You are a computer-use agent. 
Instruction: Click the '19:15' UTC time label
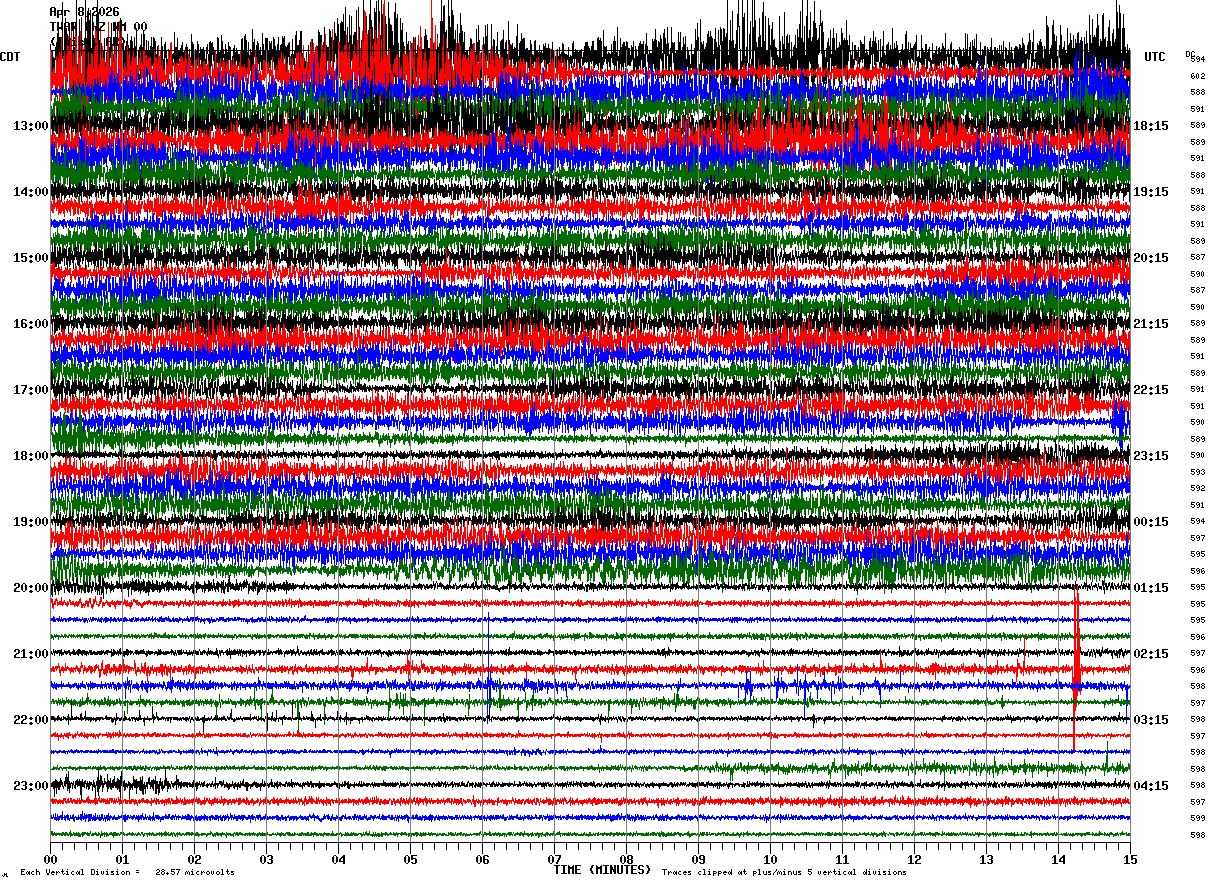(x=1150, y=192)
